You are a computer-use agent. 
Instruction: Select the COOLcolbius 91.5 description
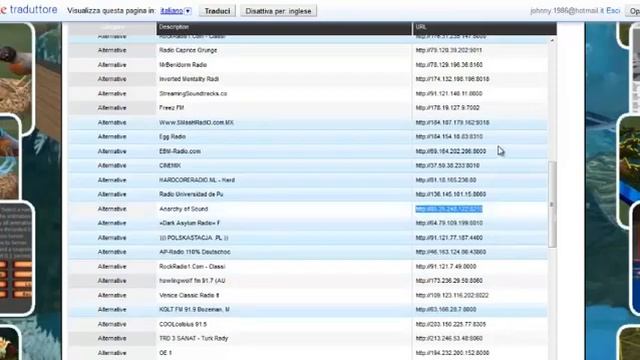coord(183,324)
